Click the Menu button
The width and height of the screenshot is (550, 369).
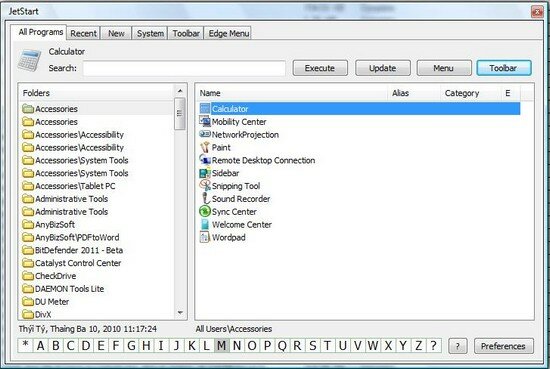click(x=444, y=68)
